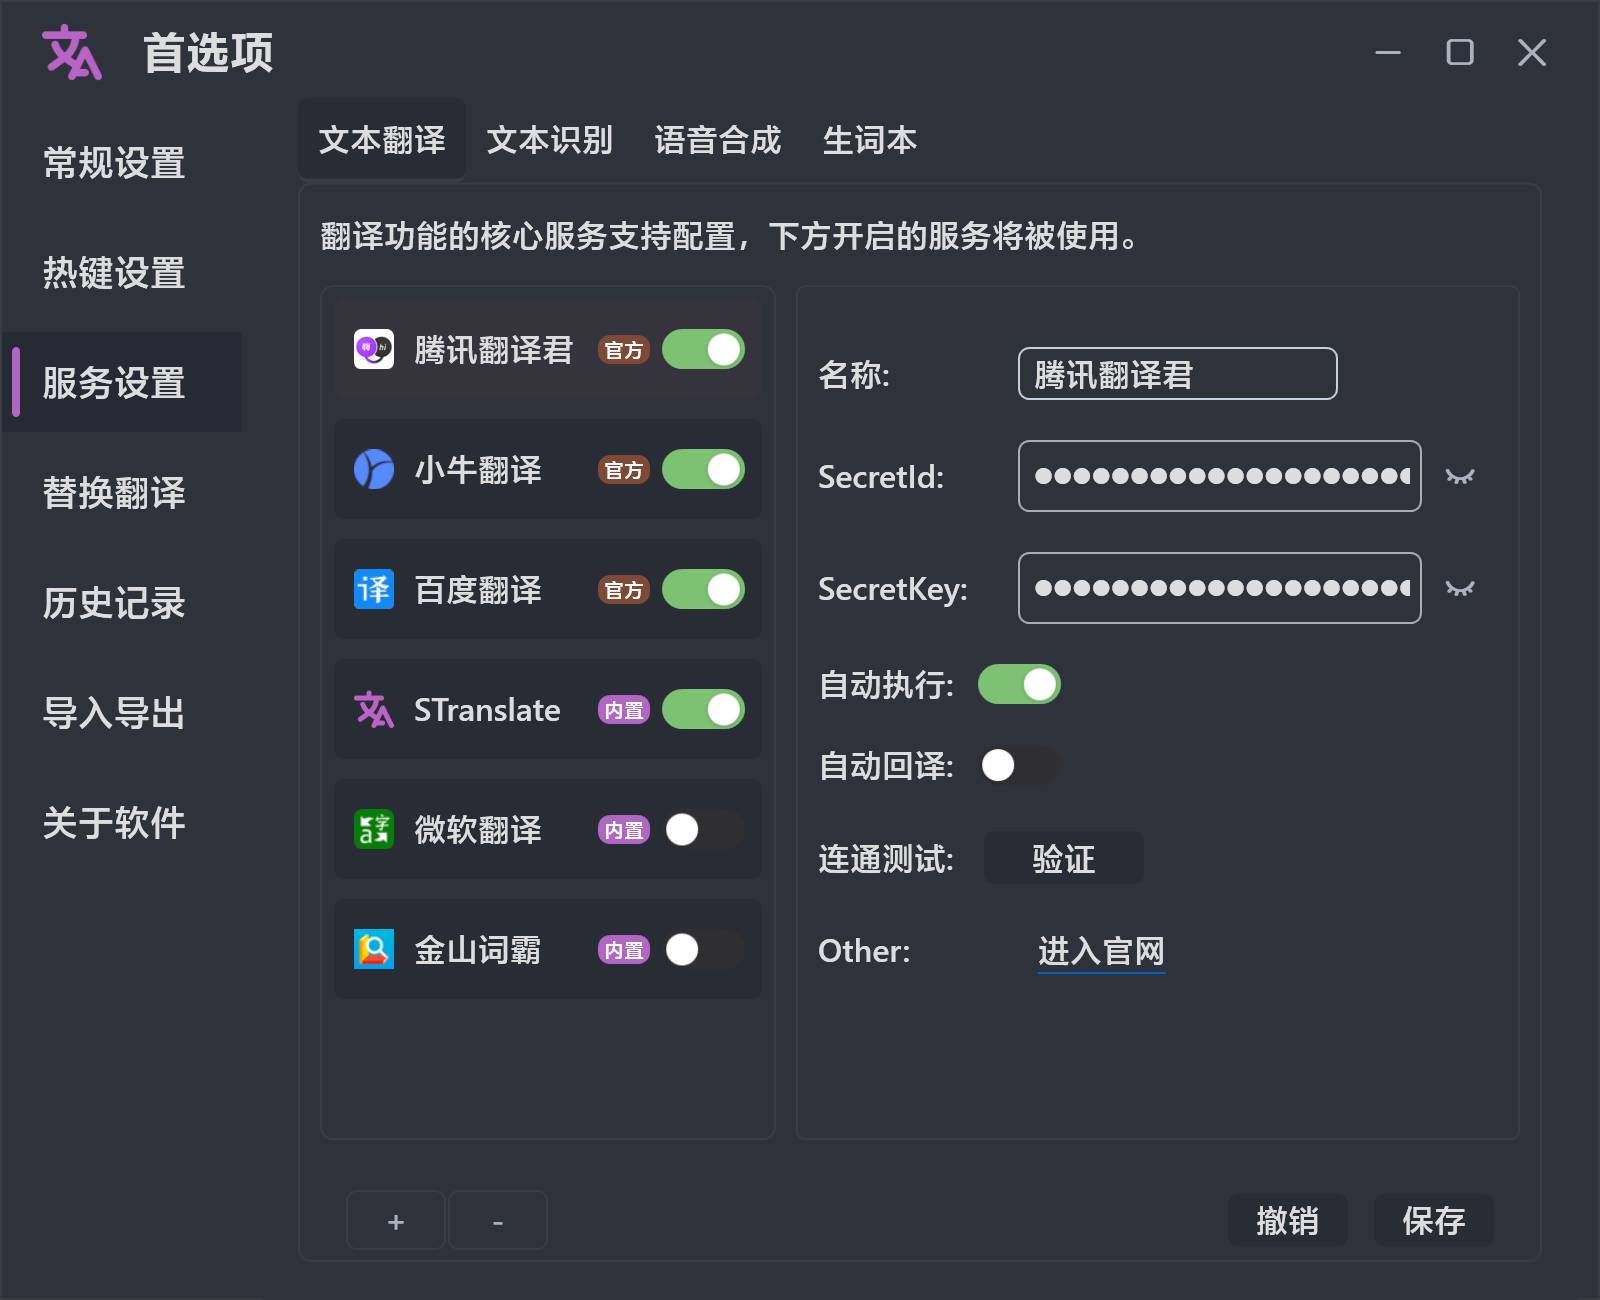Viewport: 1600px width, 1300px height.
Task: Turn off the STranslate service toggle
Action: [x=703, y=709]
